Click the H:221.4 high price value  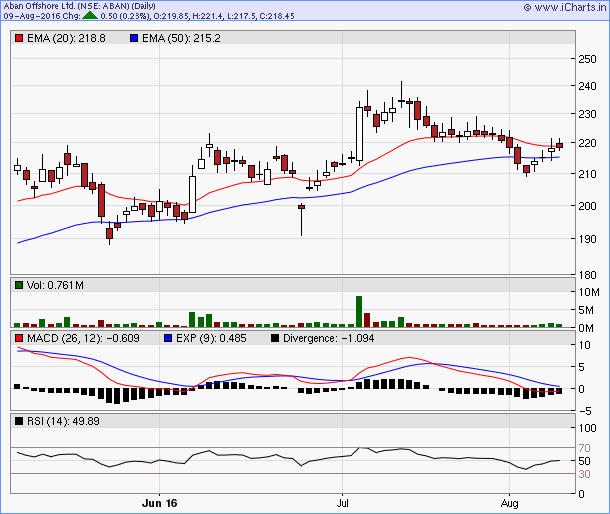[x=208, y=16]
